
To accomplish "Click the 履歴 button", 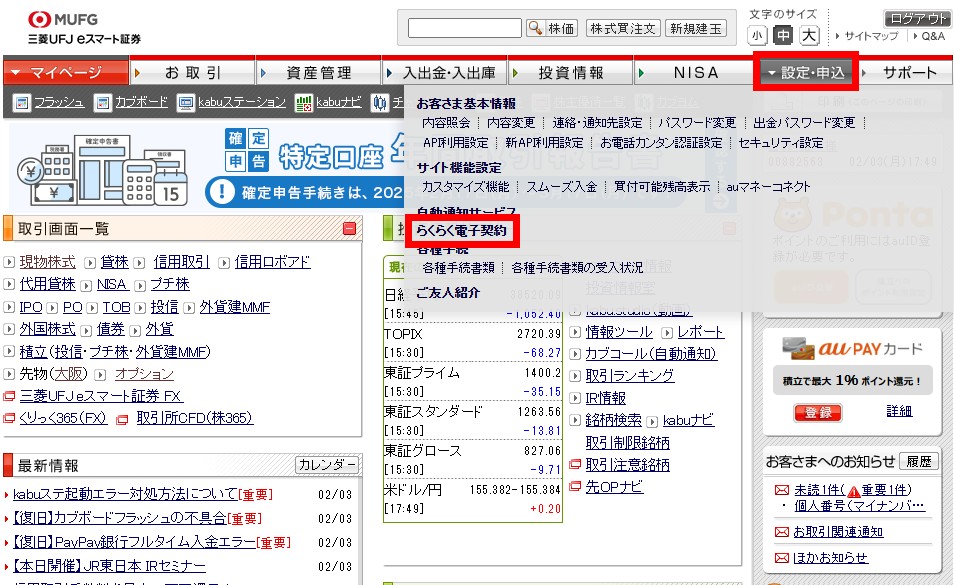I will pos(919,462).
